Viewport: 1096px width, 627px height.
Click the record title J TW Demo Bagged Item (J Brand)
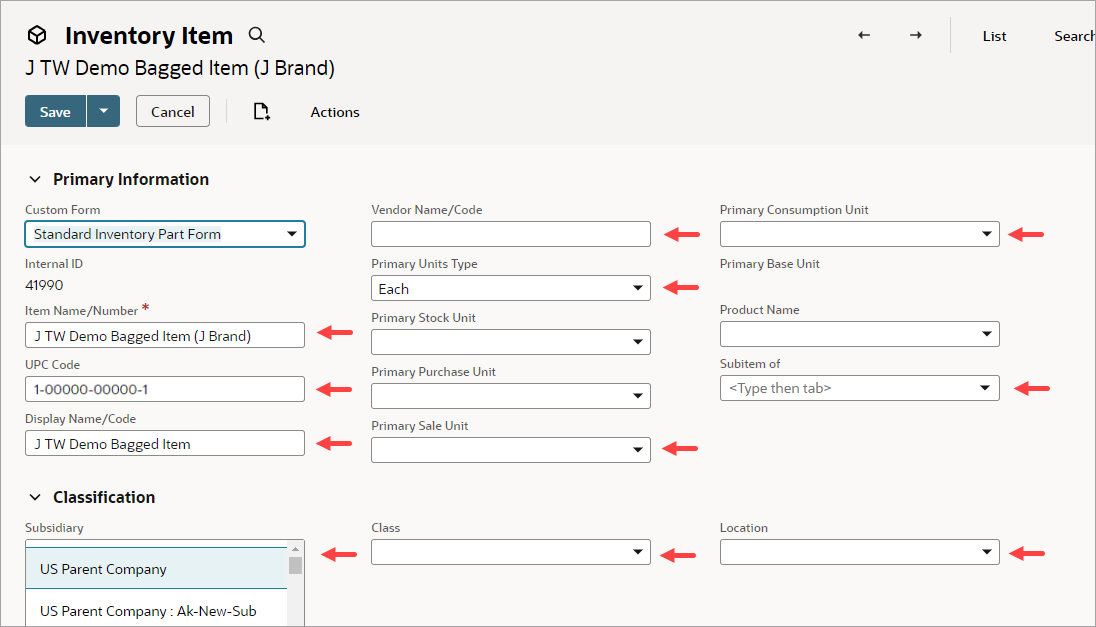coord(180,68)
